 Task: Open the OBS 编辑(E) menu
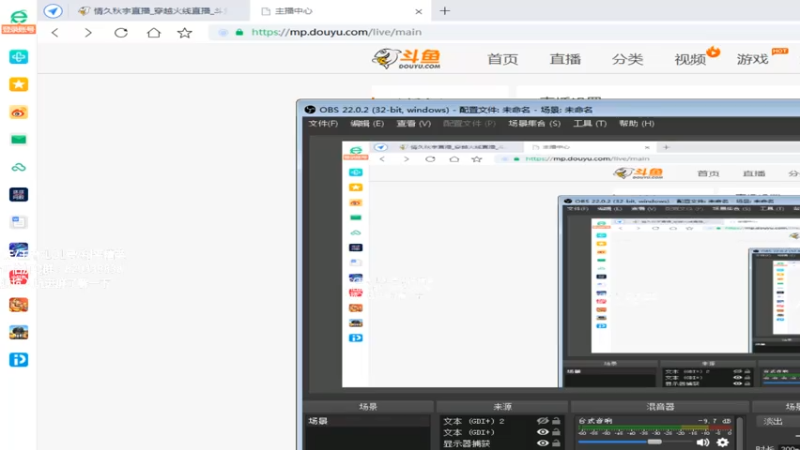367,123
